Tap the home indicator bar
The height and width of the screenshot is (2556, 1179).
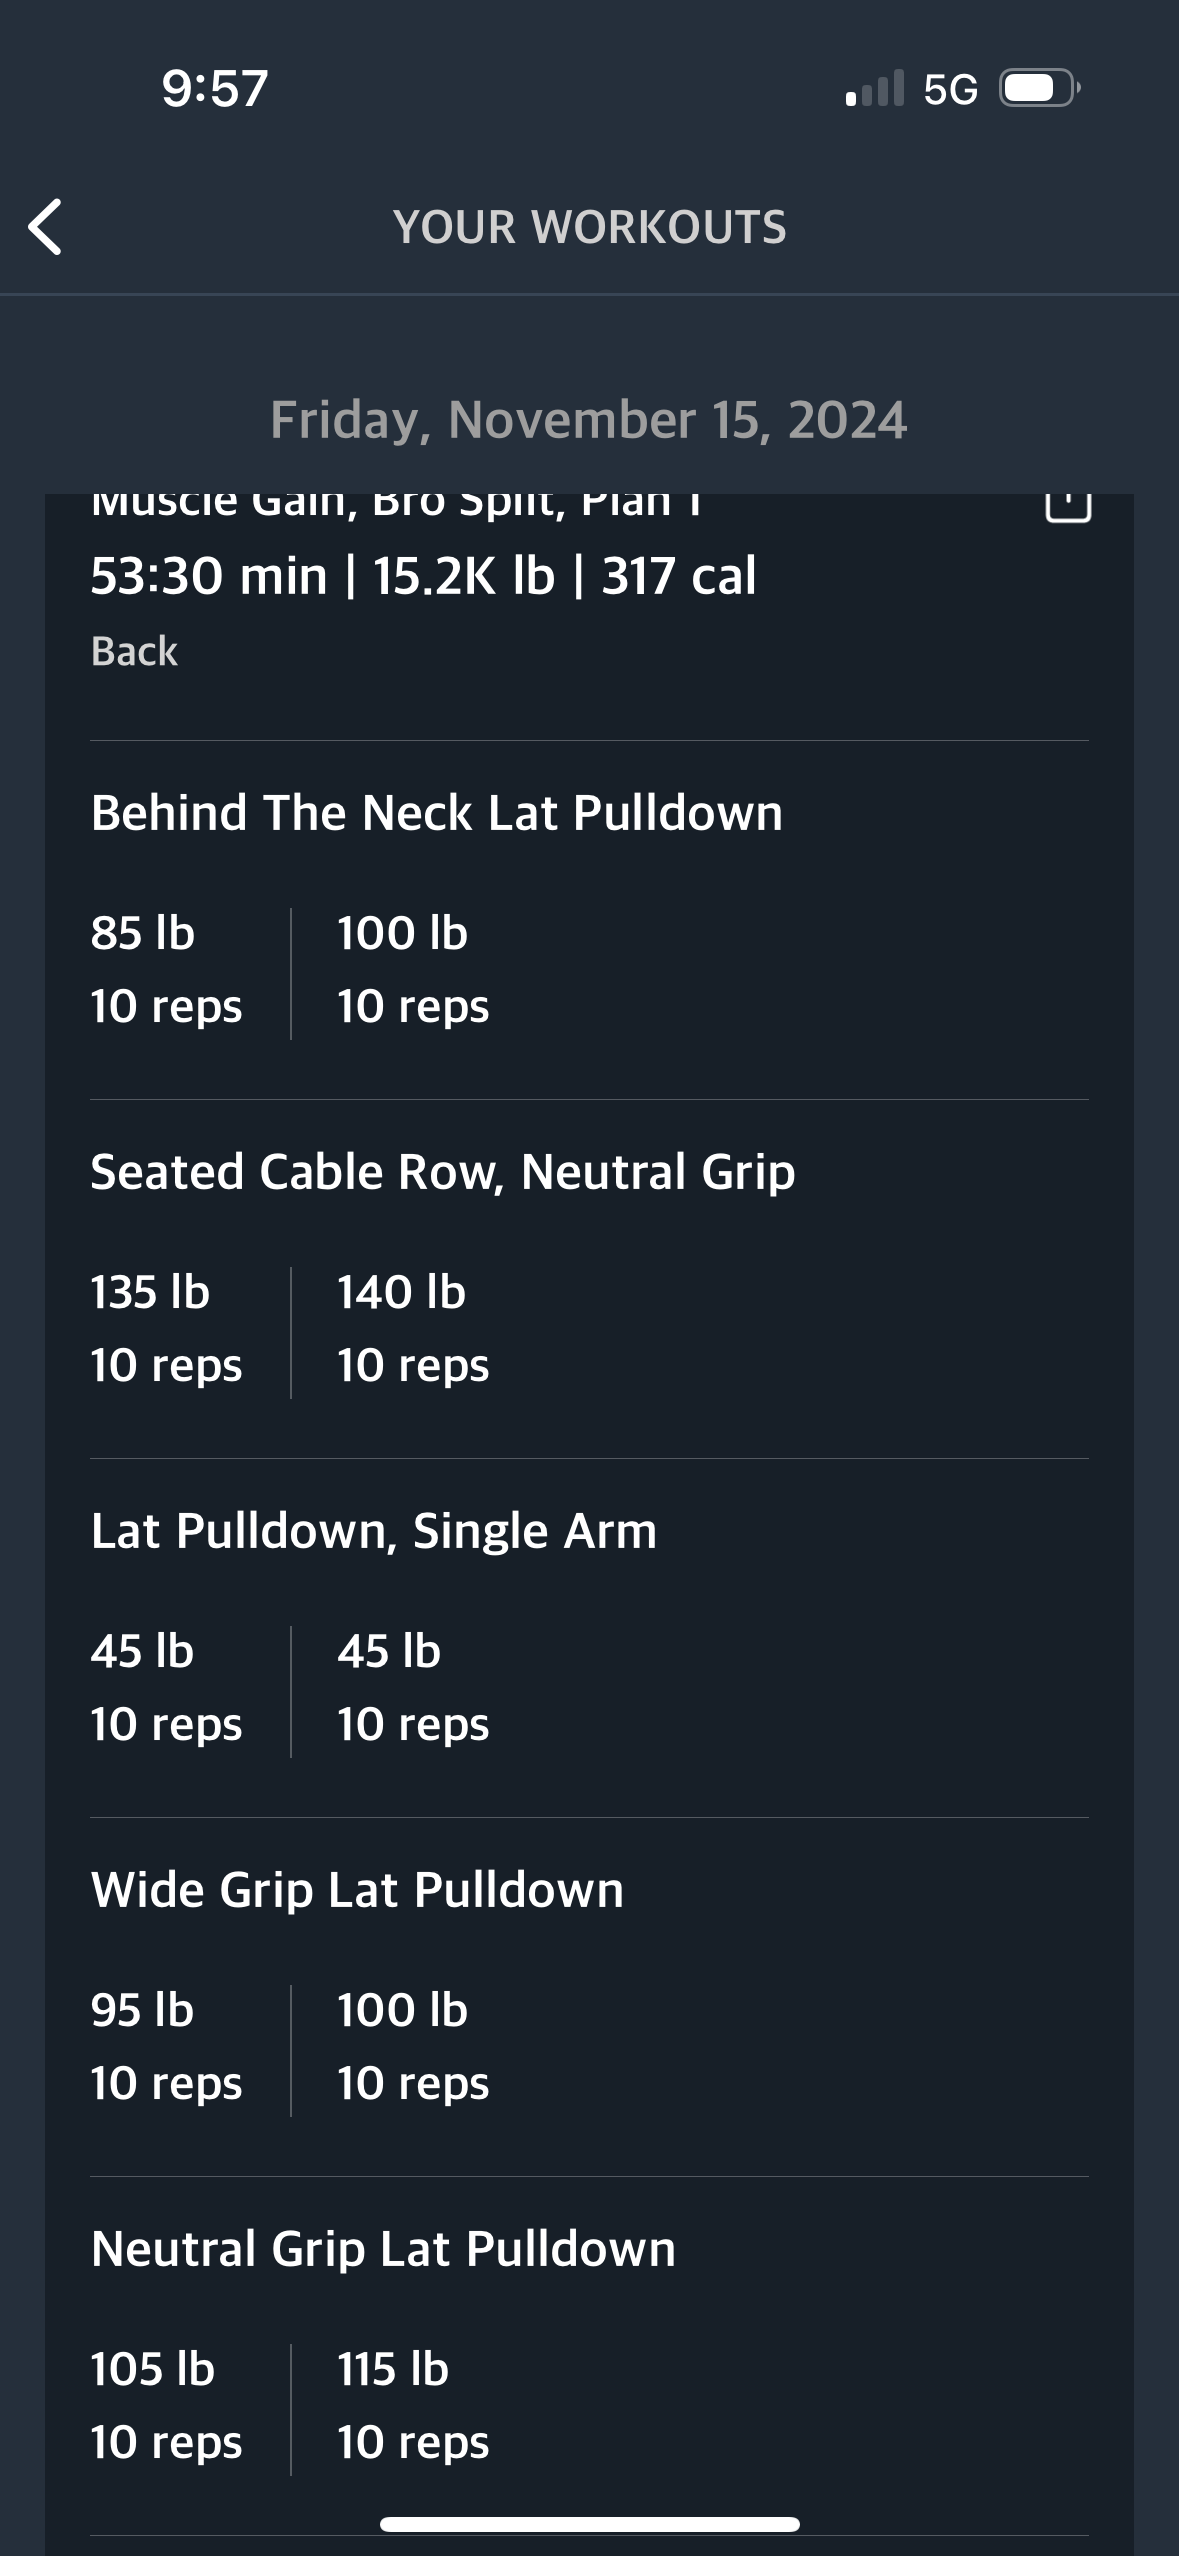tap(590, 2524)
